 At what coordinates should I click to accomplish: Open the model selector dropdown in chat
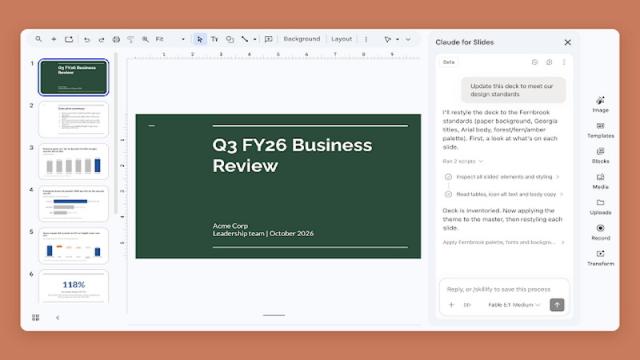[514, 305]
